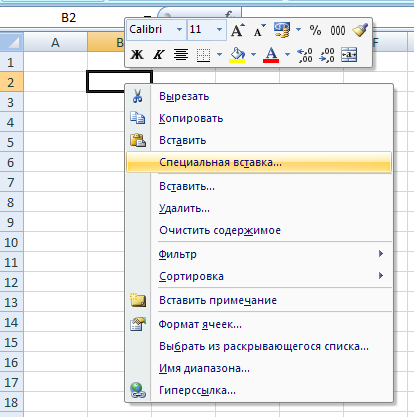
Task: Choose Гиперссылка… from context menu
Action: click(x=259, y=390)
